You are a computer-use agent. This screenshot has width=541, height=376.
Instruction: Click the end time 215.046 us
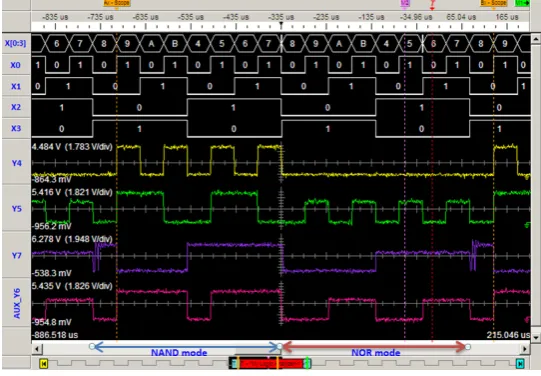pyautogui.click(x=508, y=335)
